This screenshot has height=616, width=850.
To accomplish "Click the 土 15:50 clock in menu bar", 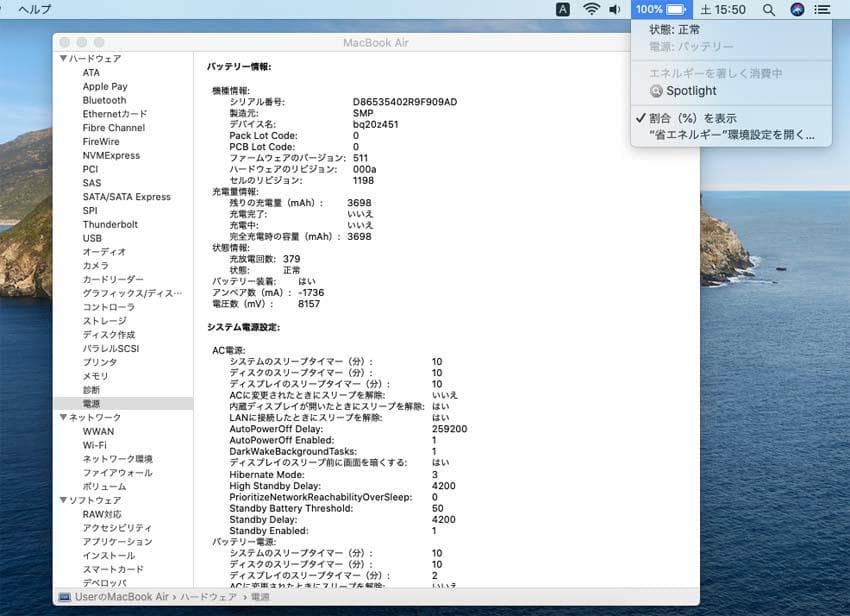I will [723, 9].
